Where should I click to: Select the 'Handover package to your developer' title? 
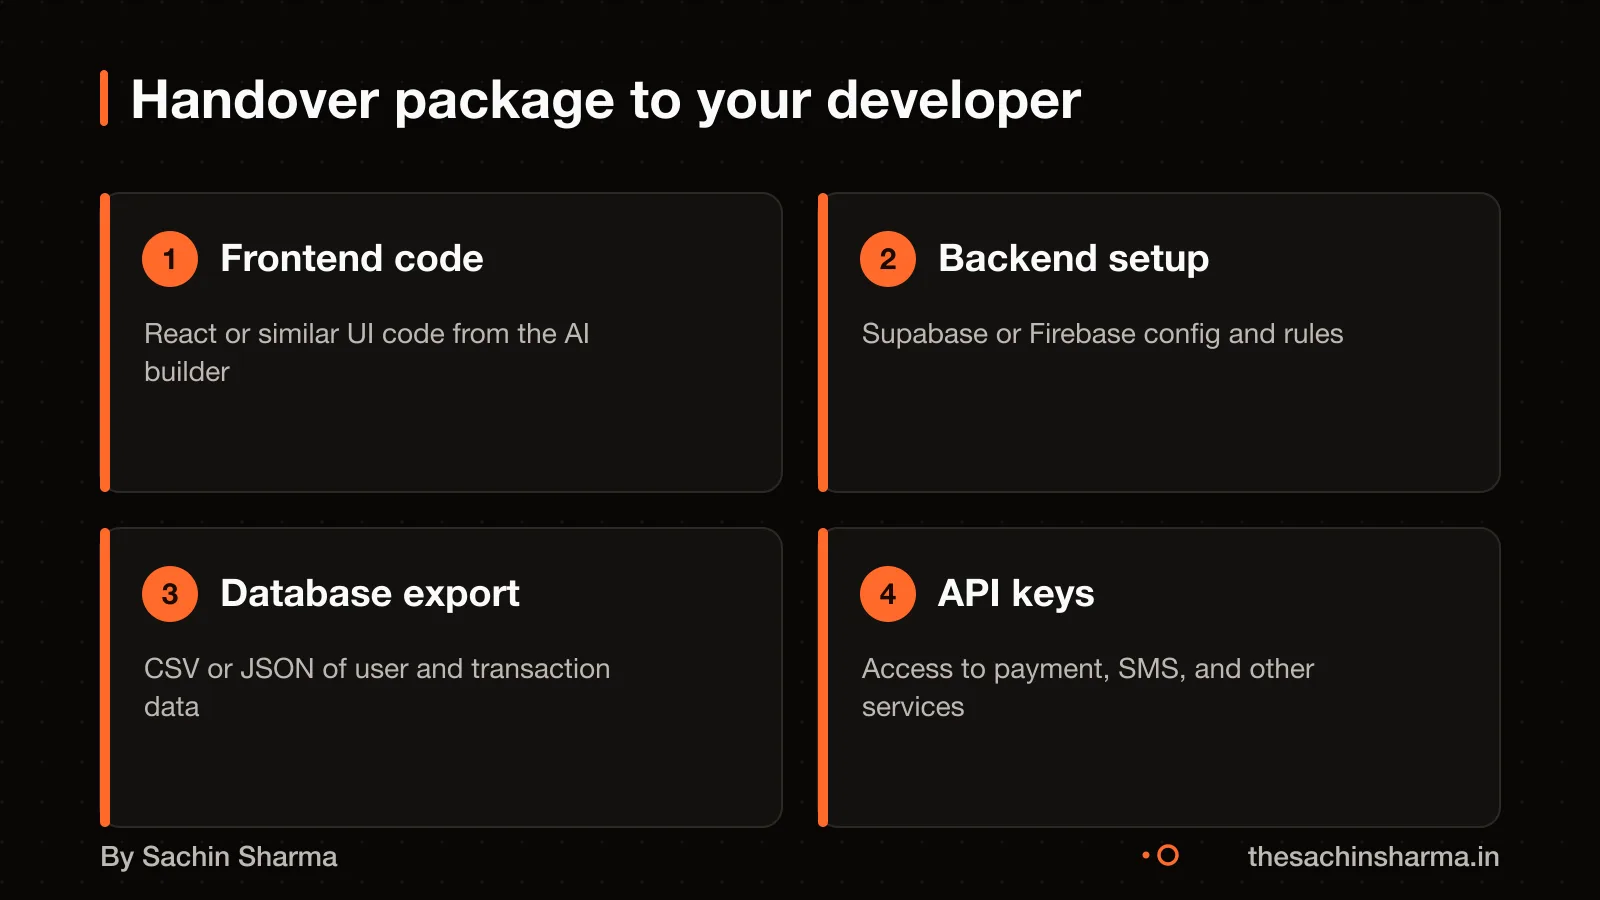coord(606,100)
